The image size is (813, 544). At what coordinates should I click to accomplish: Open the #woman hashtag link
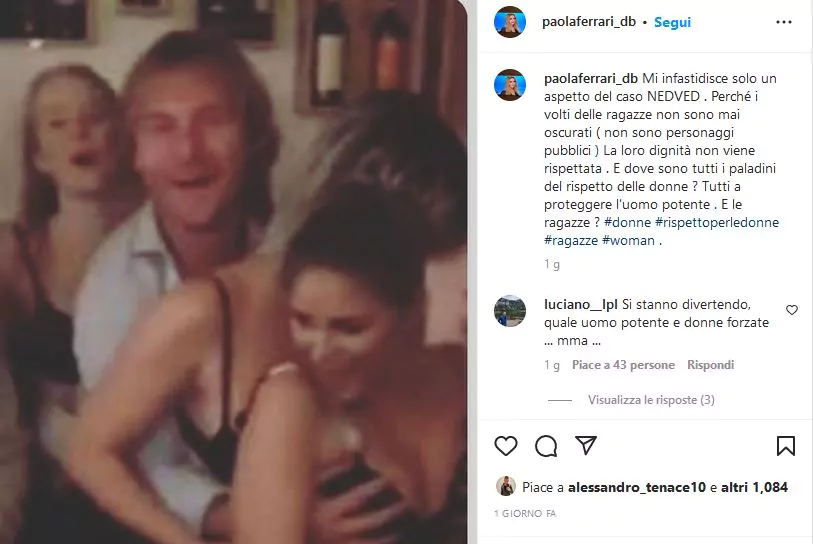pos(628,241)
